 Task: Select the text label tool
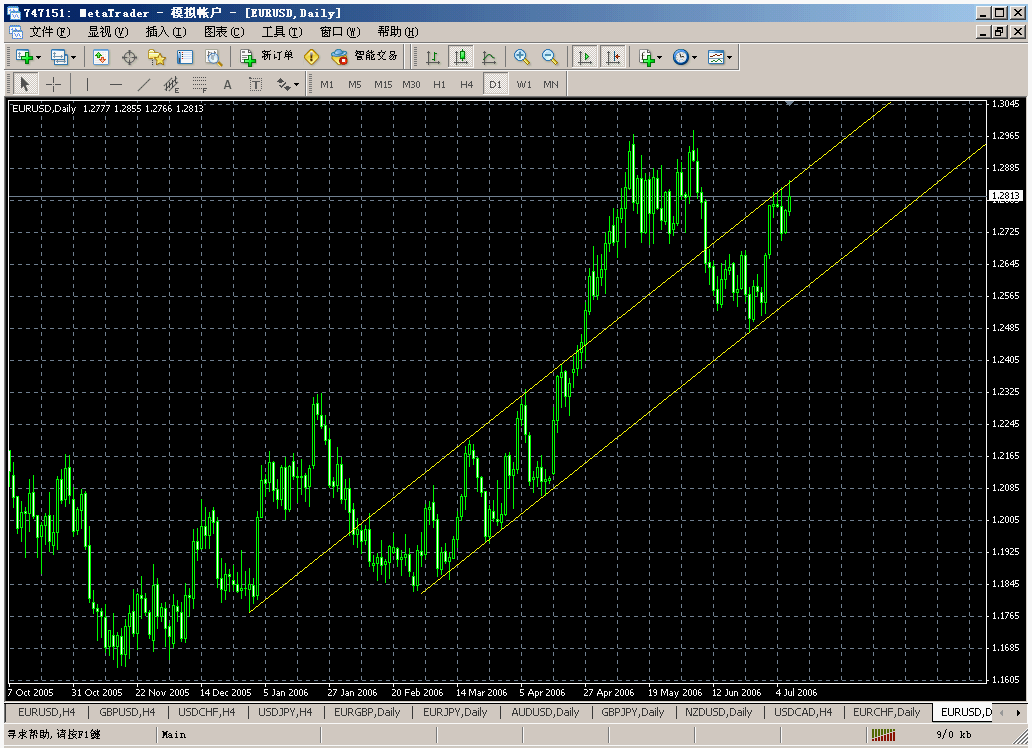255,84
